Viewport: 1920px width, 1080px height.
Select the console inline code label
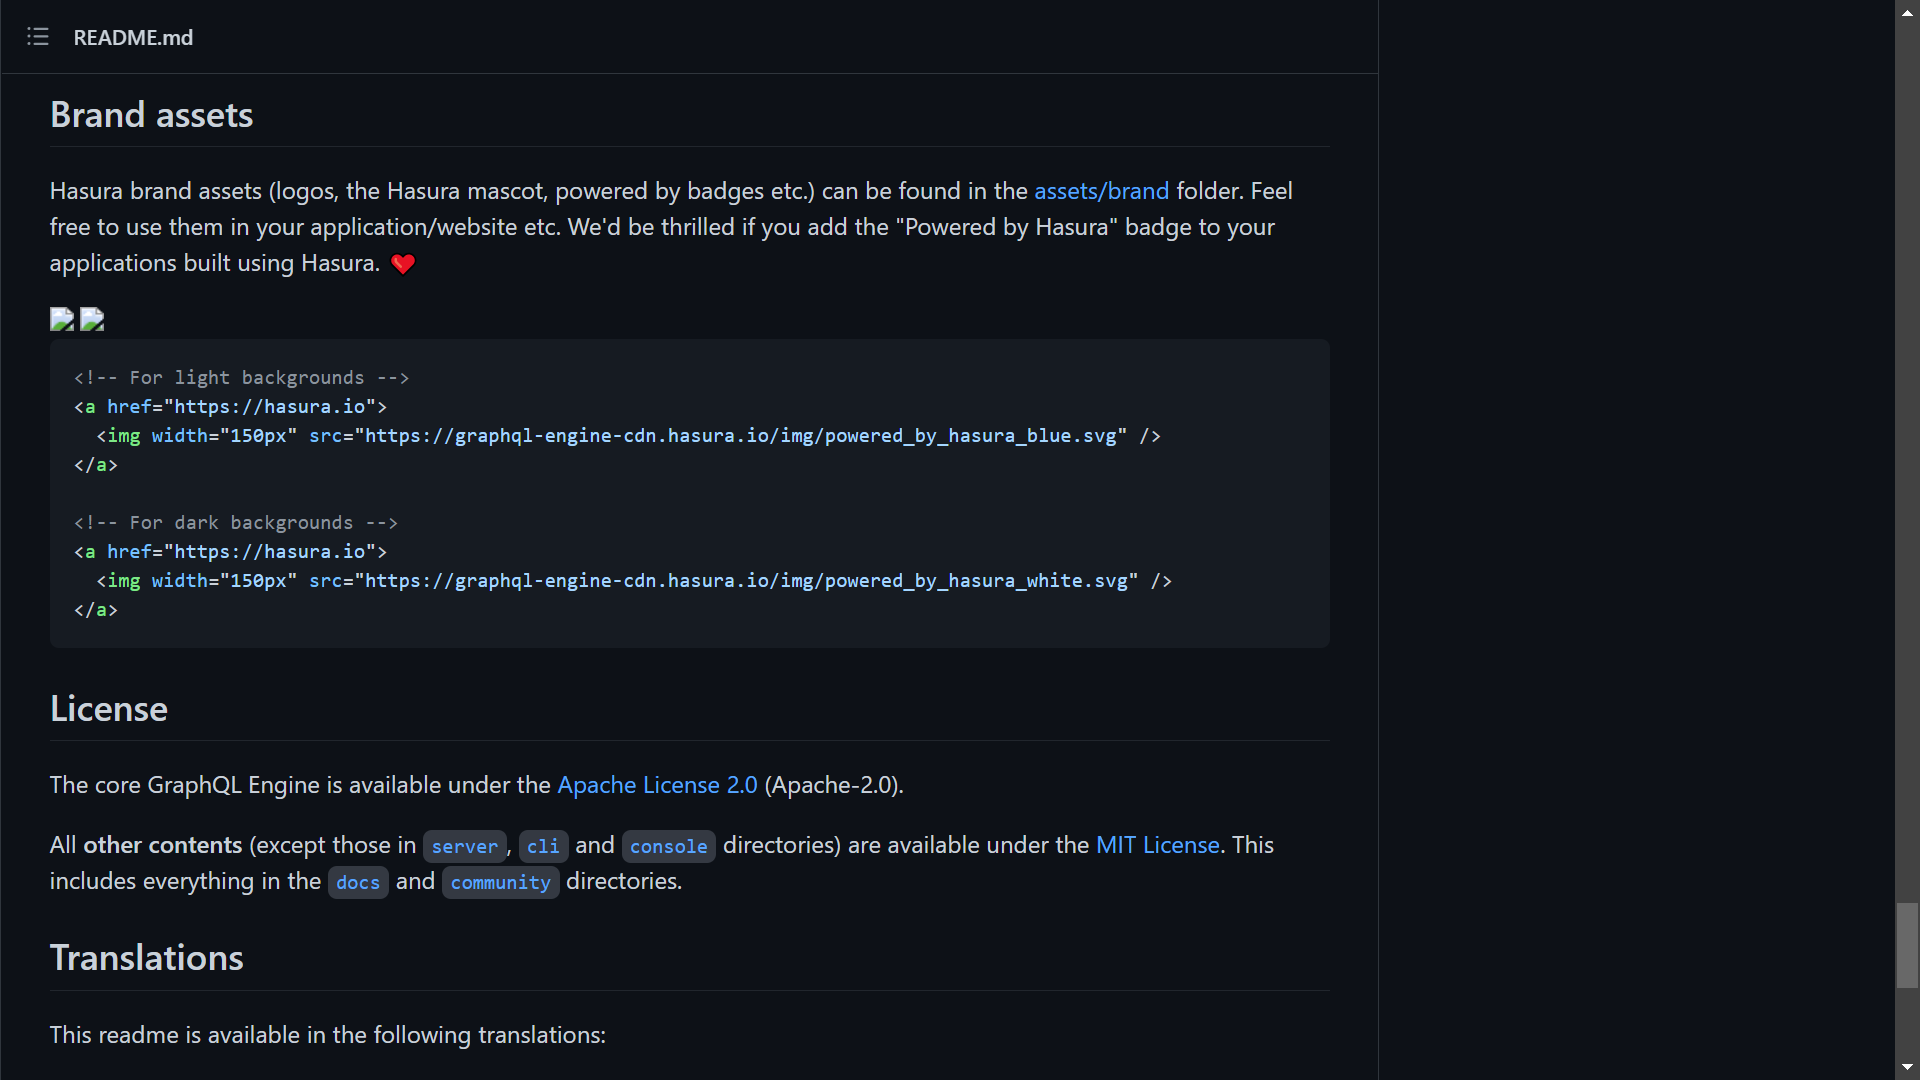(x=668, y=846)
